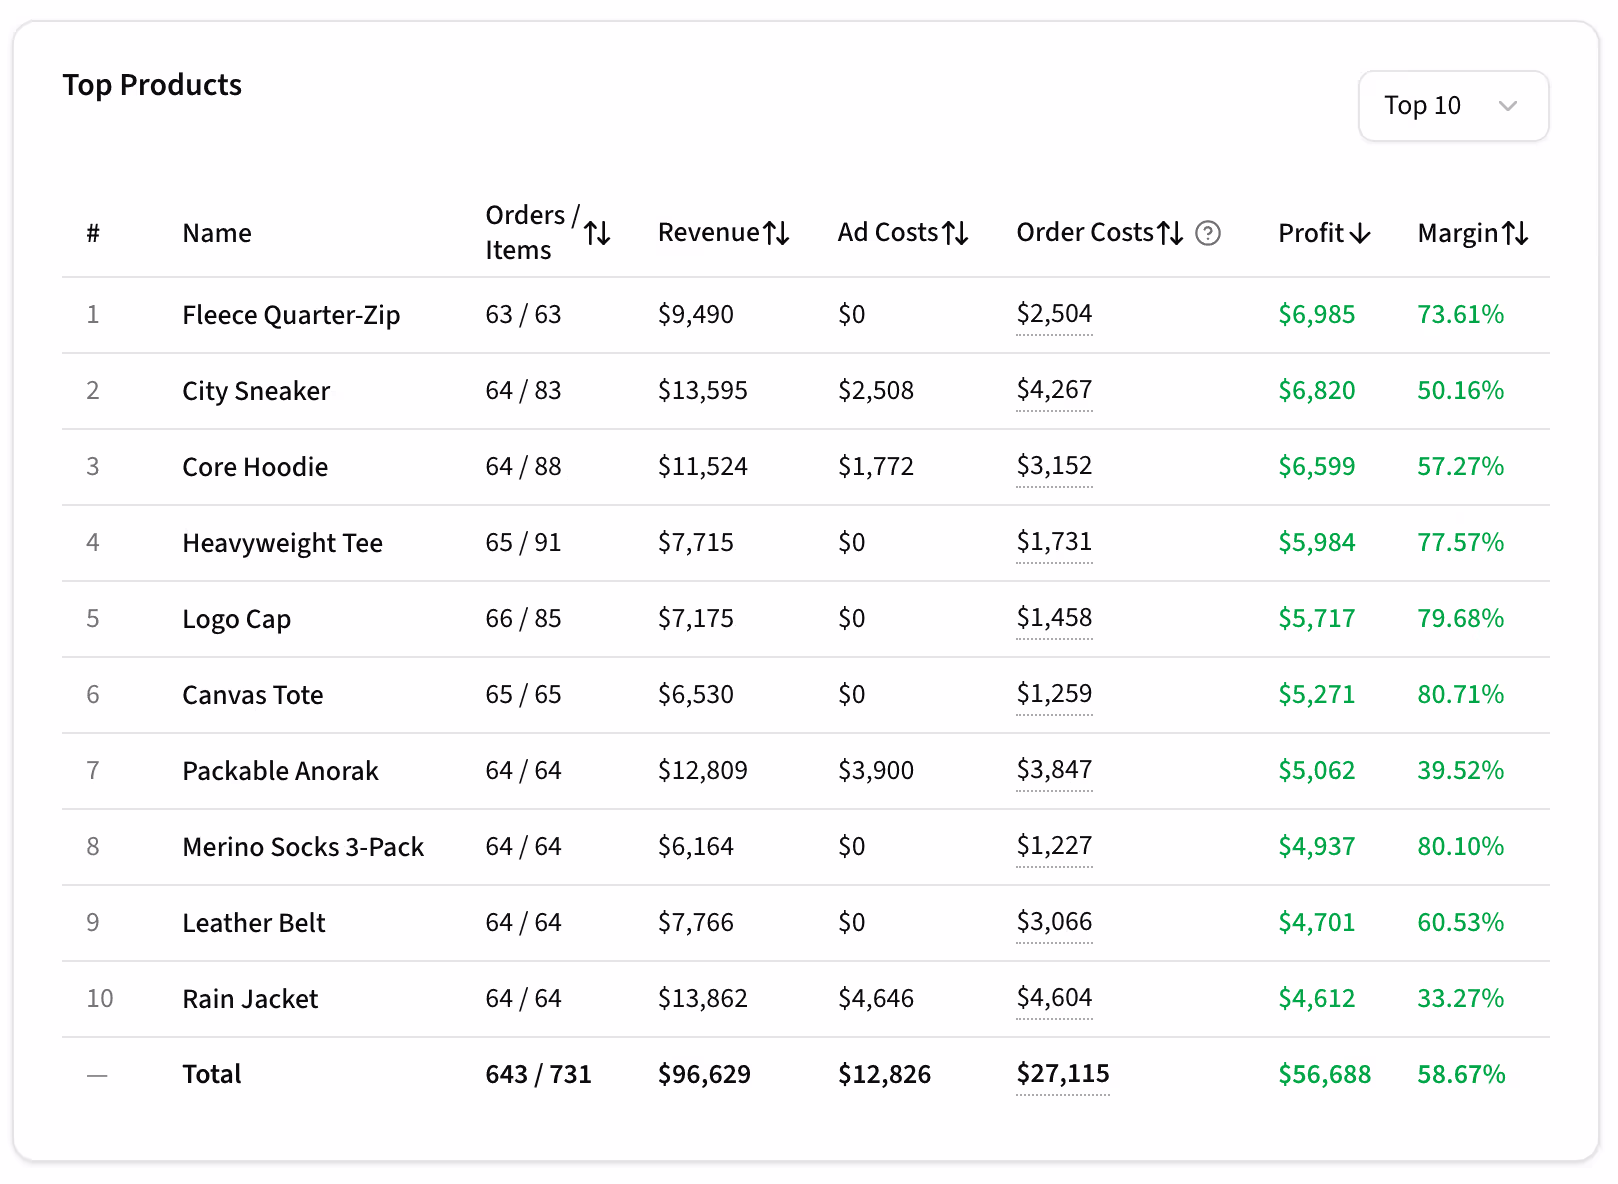This screenshot has height=1184, width=1618.
Task: Click the $1,458 order cost value
Action: 1054,618
